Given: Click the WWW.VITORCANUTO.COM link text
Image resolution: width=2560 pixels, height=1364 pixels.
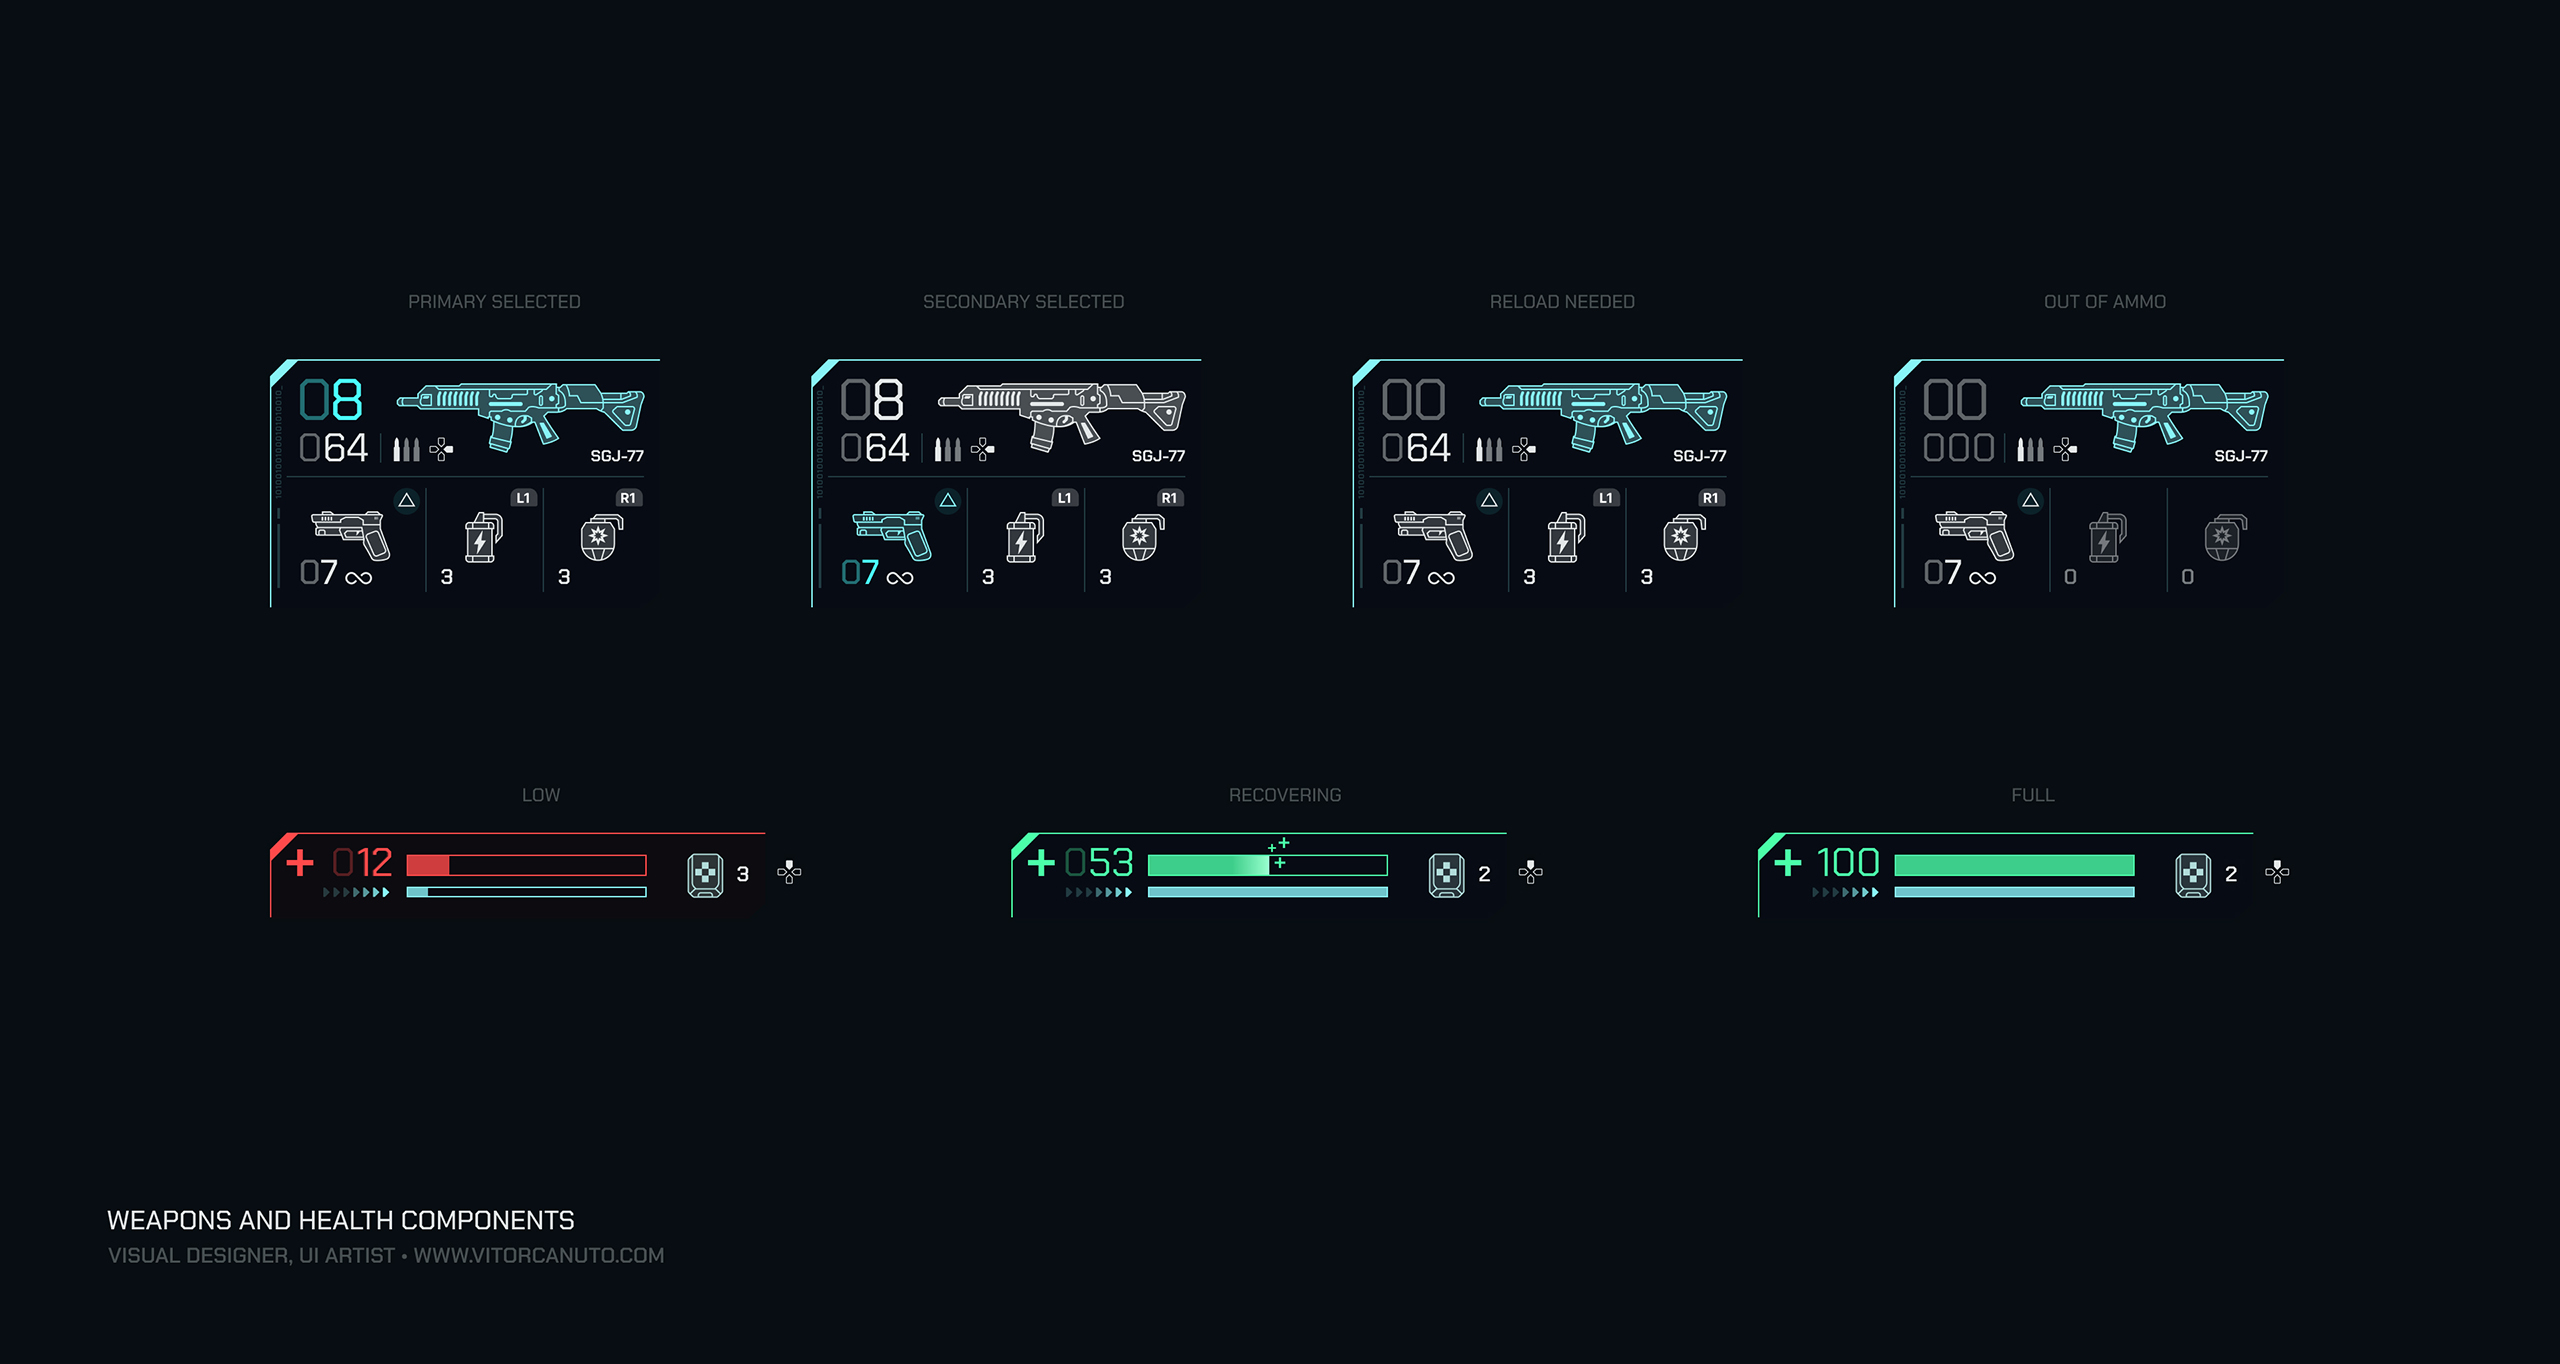Looking at the screenshot, I should click(538, 1255).
